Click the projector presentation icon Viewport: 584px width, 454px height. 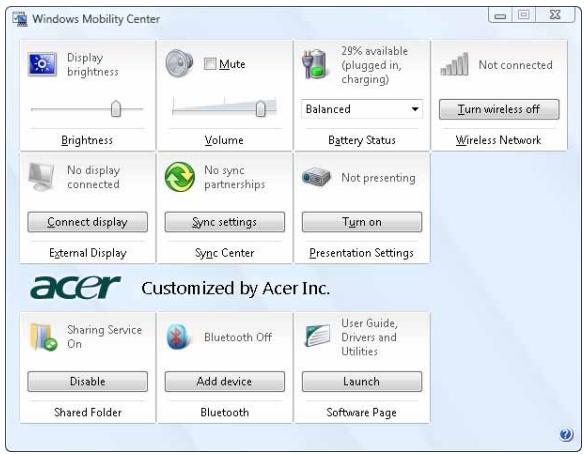tap(316, 177)
